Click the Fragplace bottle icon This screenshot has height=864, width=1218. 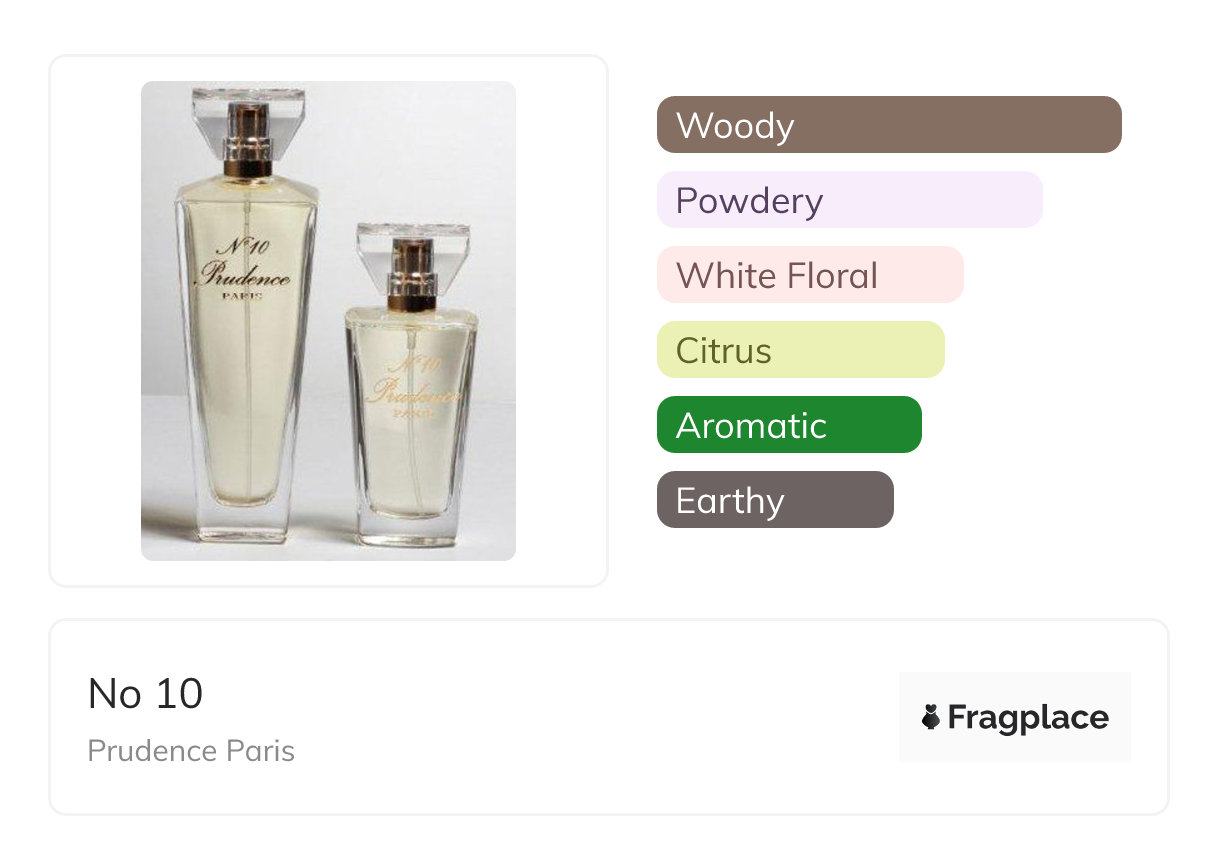coord(931,717)
